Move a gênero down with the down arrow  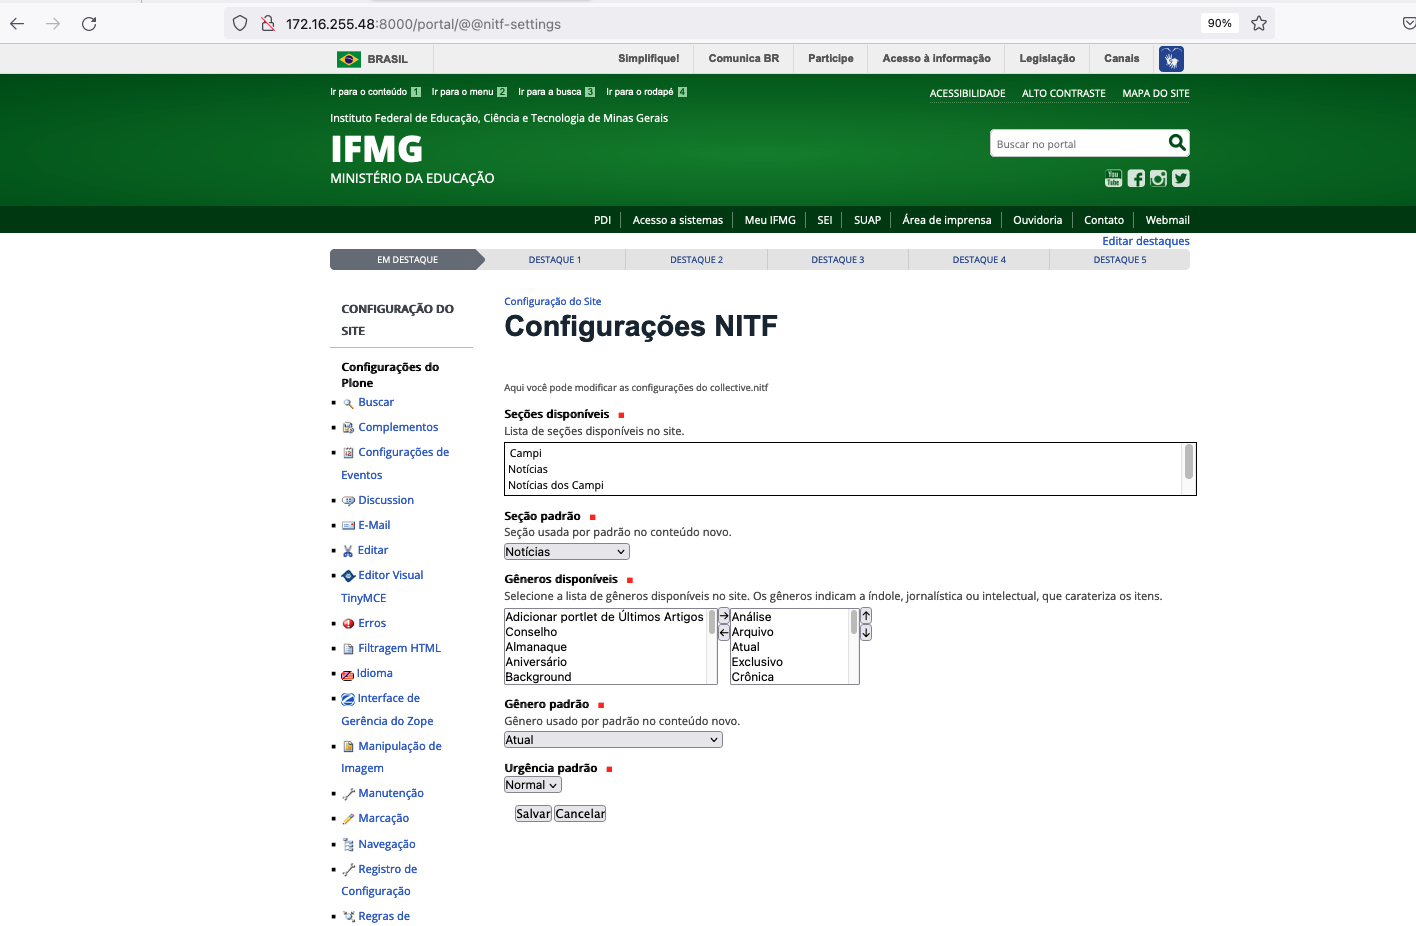click(866, 631)
